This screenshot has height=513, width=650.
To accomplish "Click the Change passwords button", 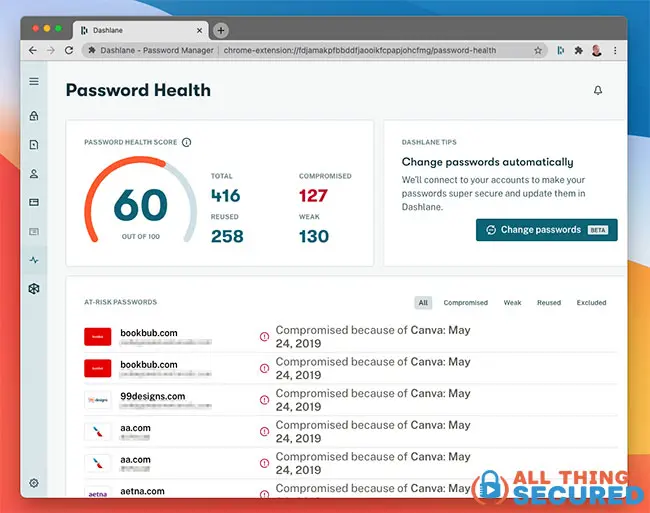I will click(x=546, y=230).
